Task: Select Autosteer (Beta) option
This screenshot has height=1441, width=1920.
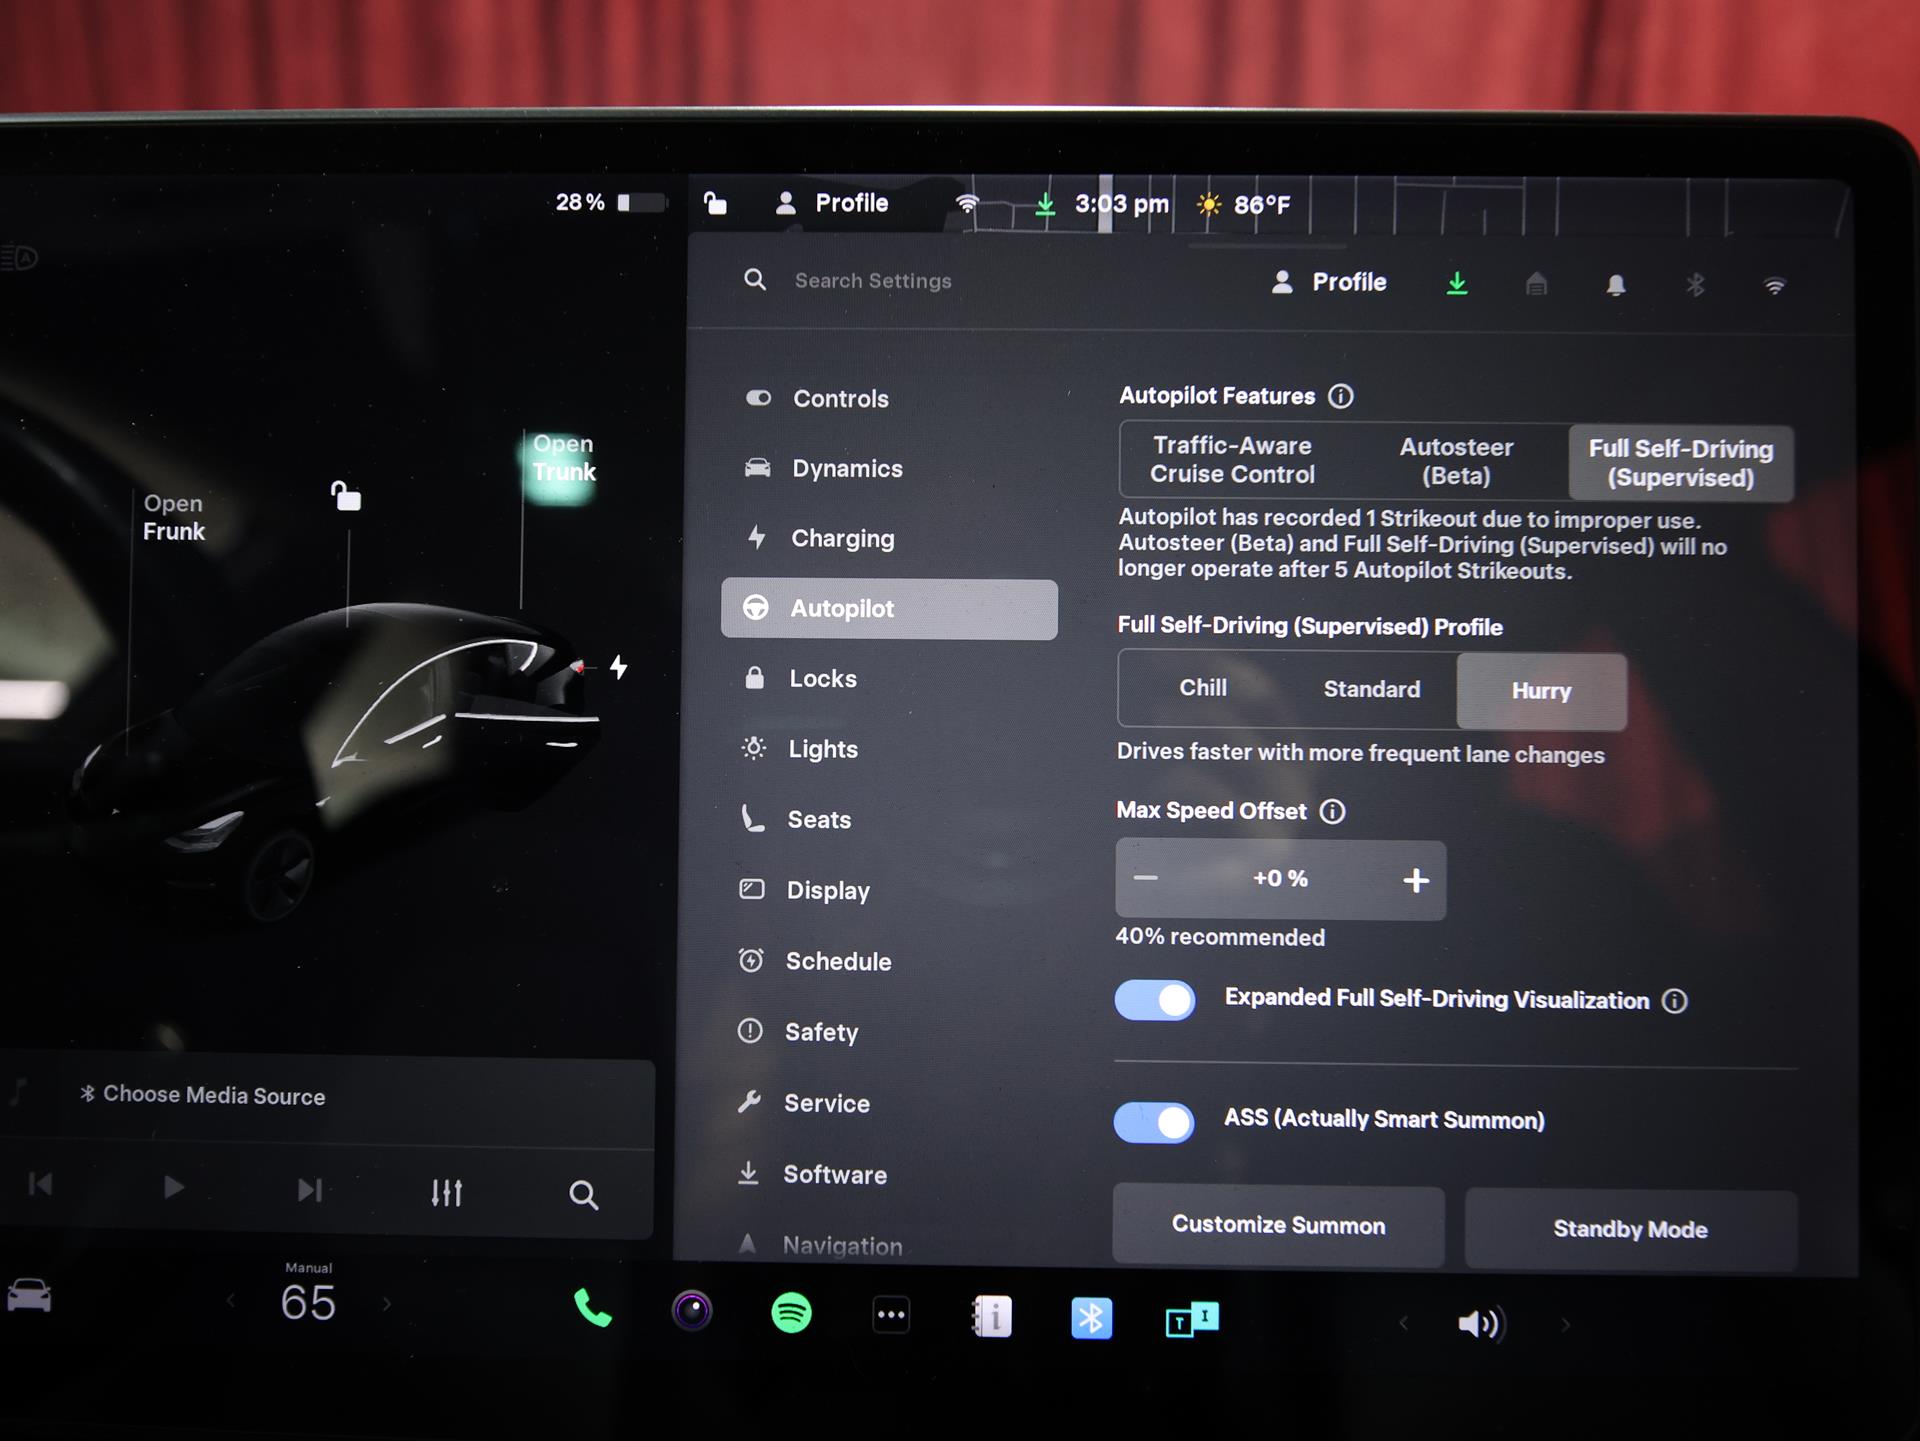Action: [x=1456, y=461]
